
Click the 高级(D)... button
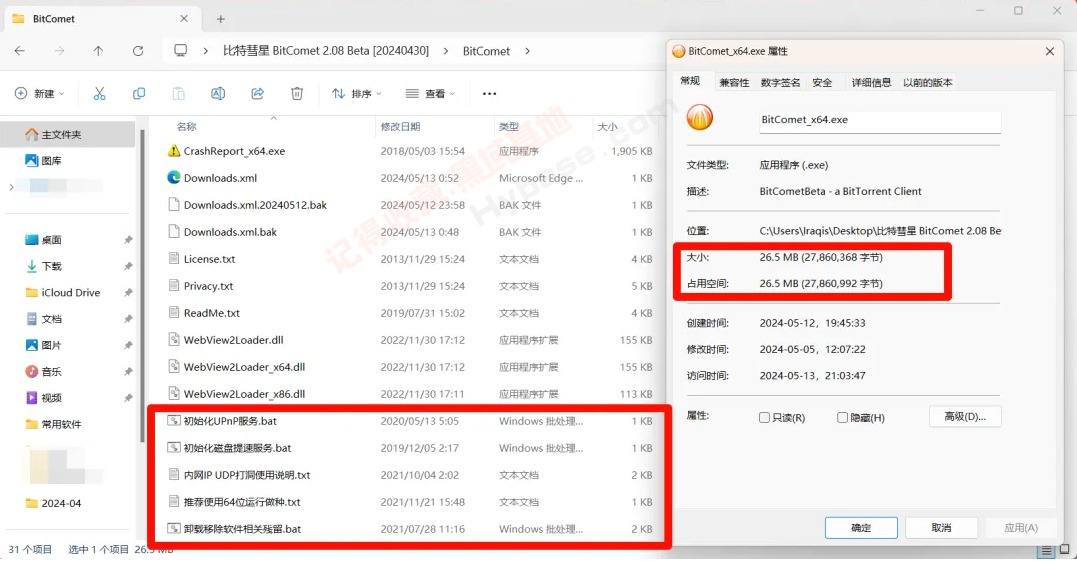pyautogui.click(x=964, y=416)
